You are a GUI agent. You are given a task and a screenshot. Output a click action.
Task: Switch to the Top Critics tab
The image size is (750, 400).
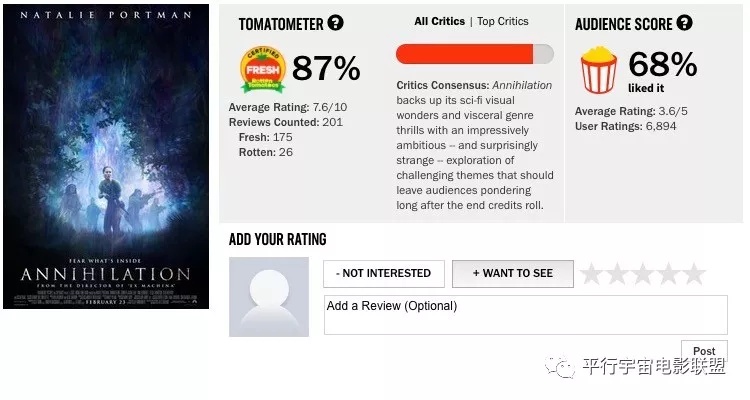click(503, 22)
